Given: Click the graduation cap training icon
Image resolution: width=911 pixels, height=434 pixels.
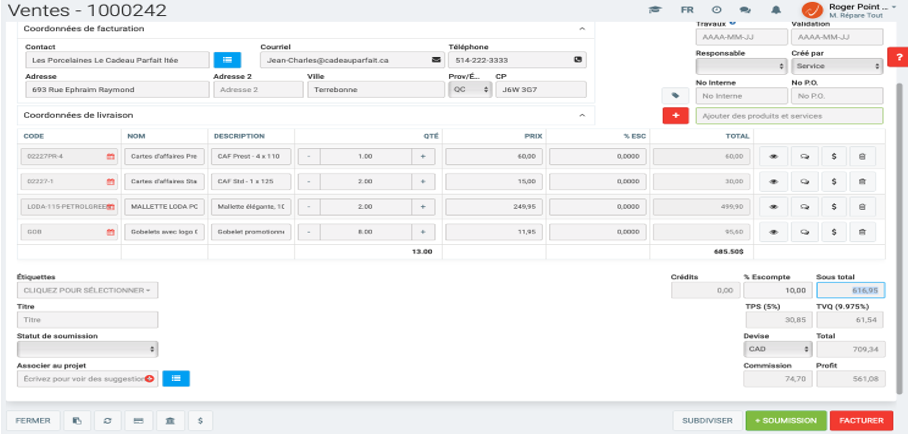Looking at the screenshot, I should [656, 9].
